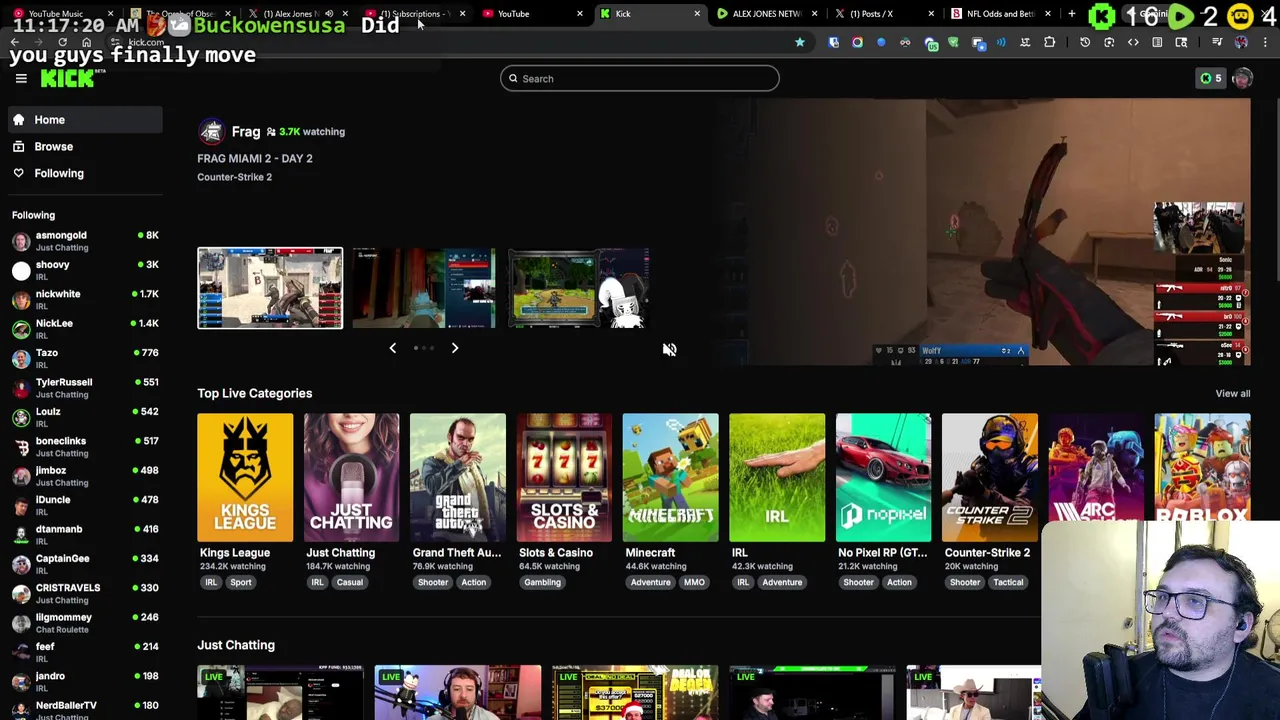Click the browser history clock icon
Viewport: 1280px width, 720px height.
[x=1085, y=42]
